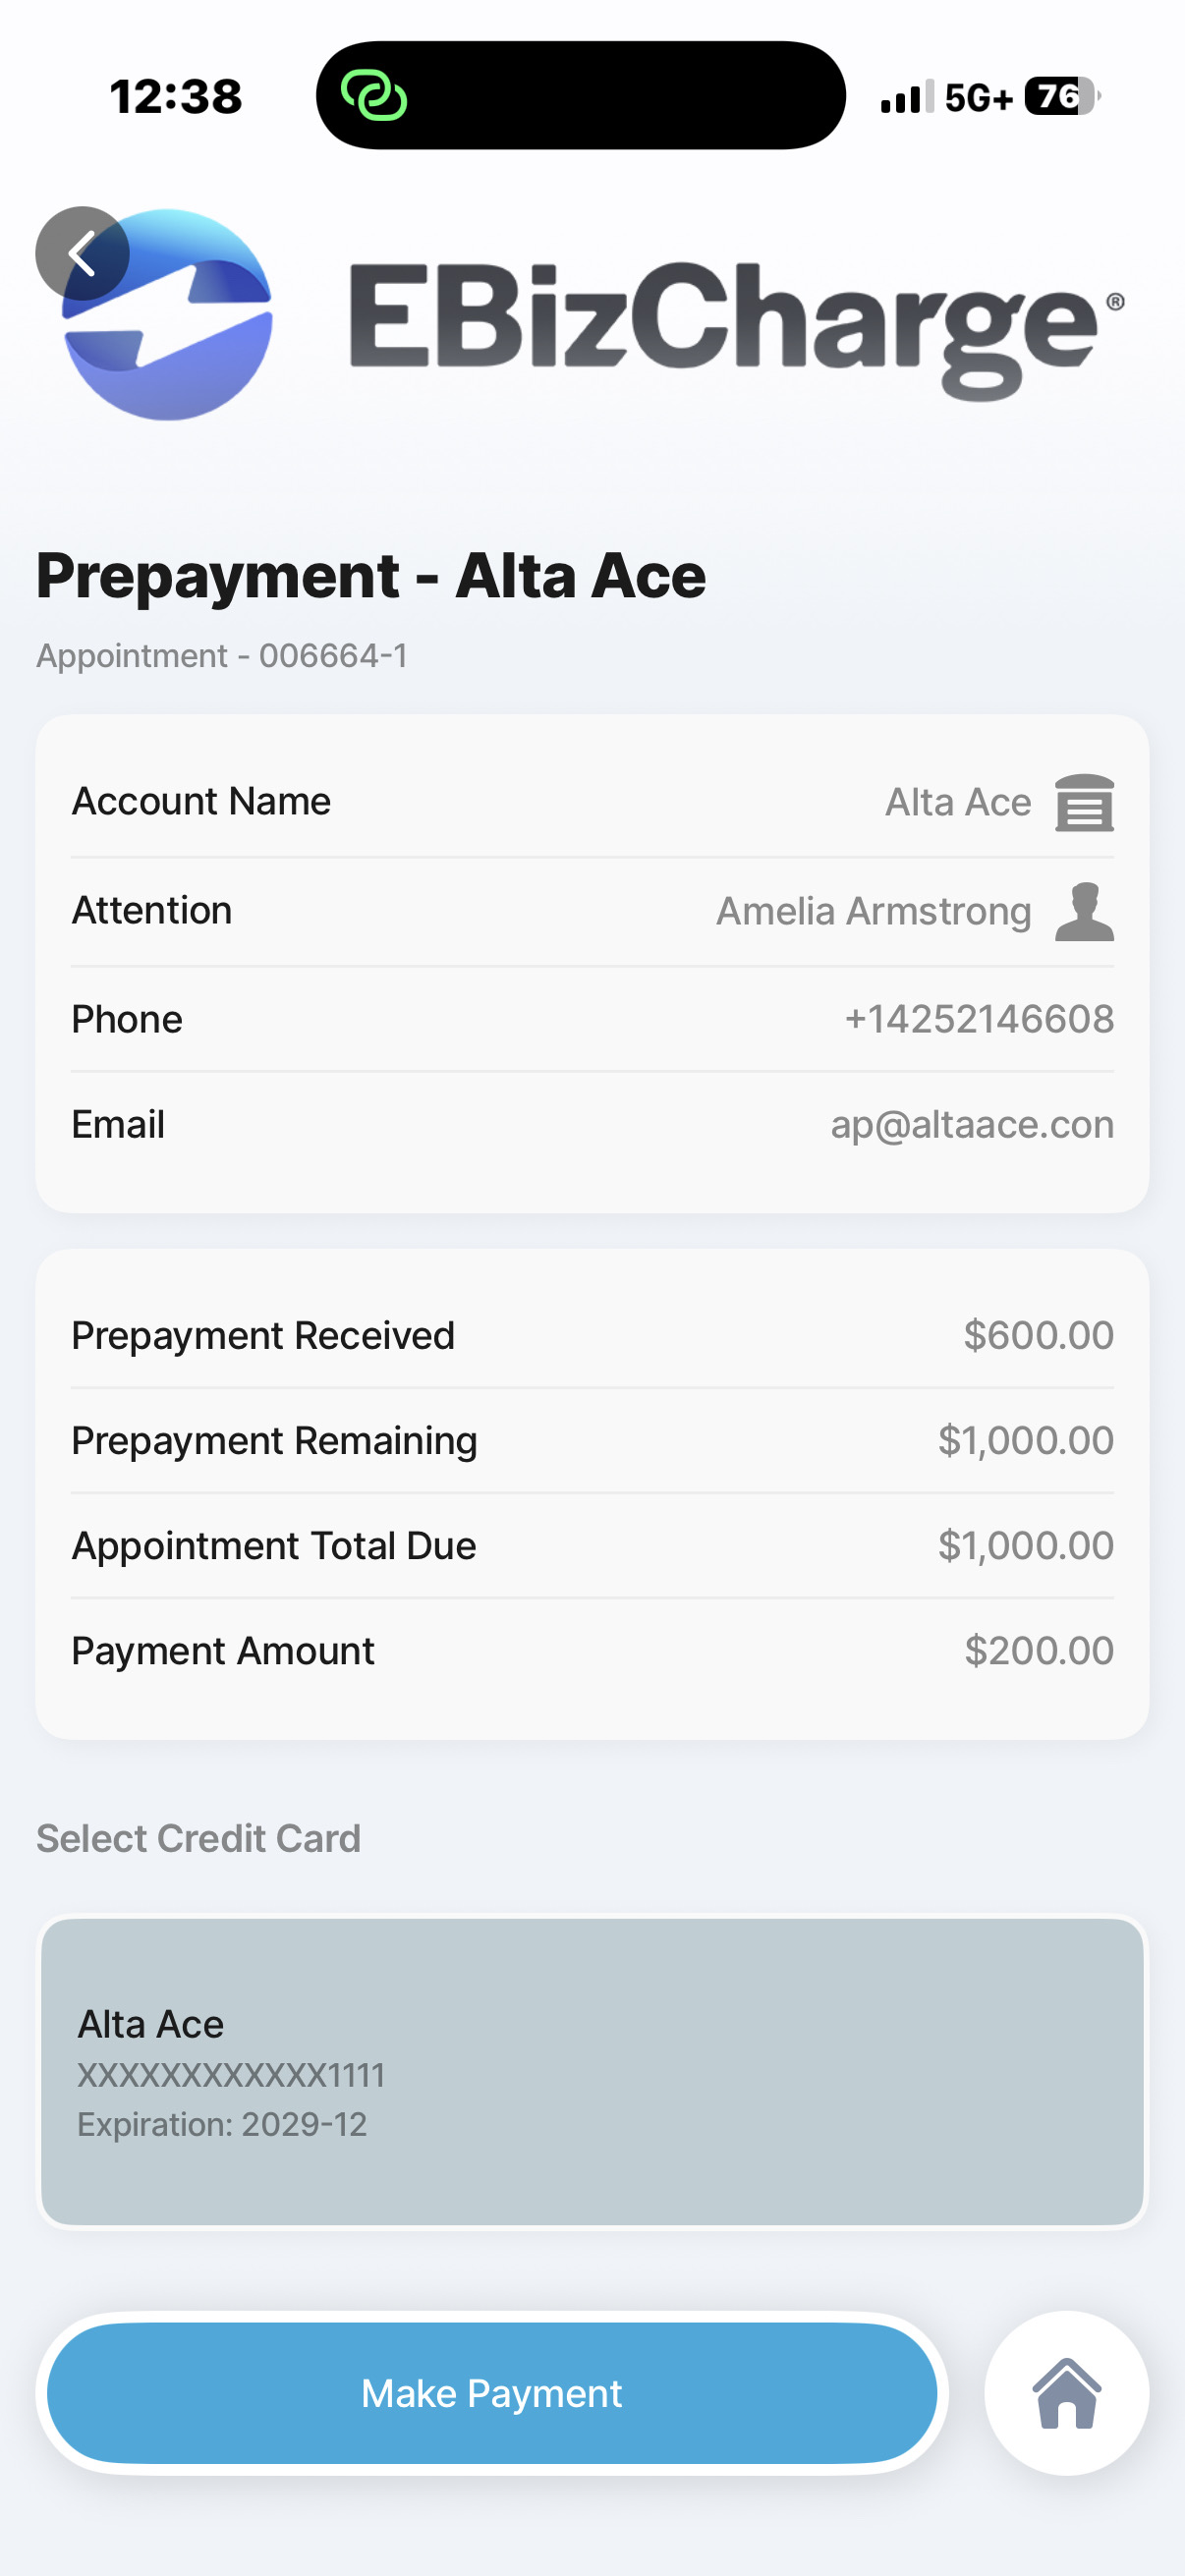This screenshot has width=1185, height=2576.
Task: Tap the back arrow button
Action: 82,254
